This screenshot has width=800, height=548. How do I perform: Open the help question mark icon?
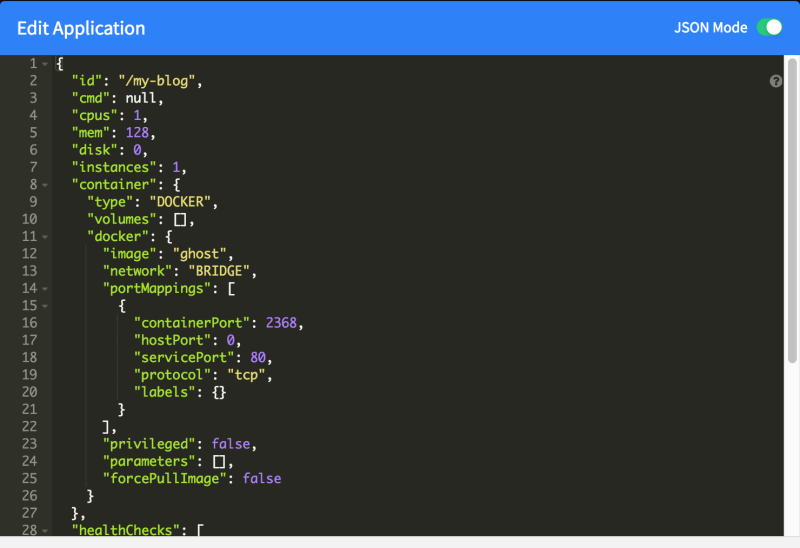776,81
